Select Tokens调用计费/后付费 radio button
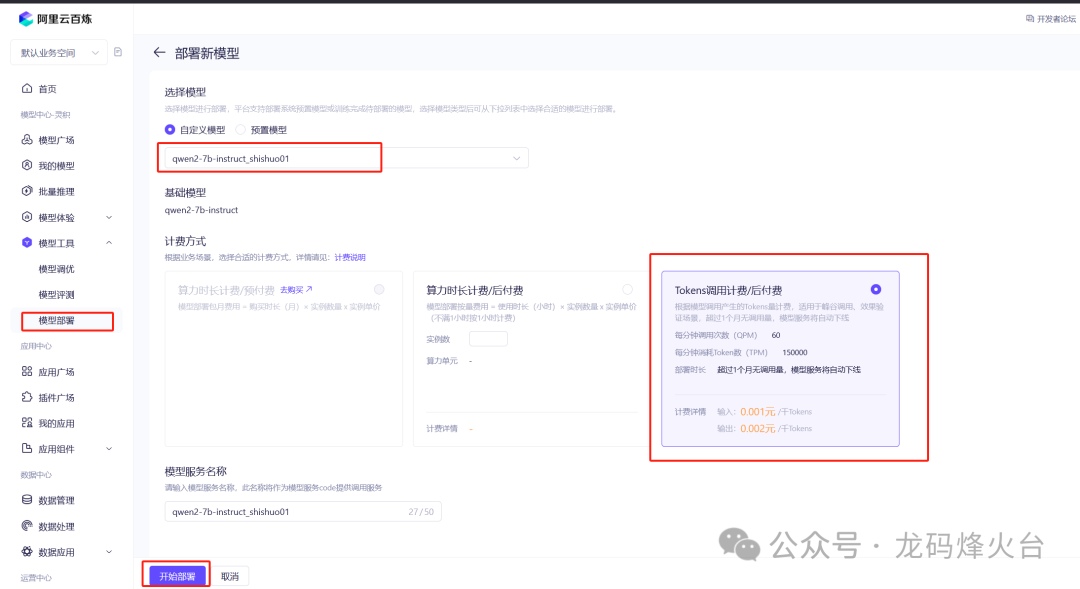The image size is (1080, 589). click(875, 289)
